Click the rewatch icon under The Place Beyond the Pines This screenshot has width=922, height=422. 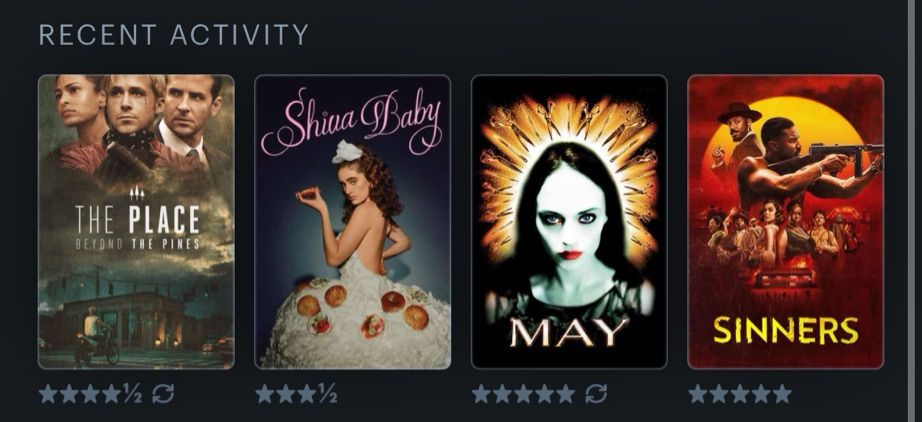(x=163, y=394)
